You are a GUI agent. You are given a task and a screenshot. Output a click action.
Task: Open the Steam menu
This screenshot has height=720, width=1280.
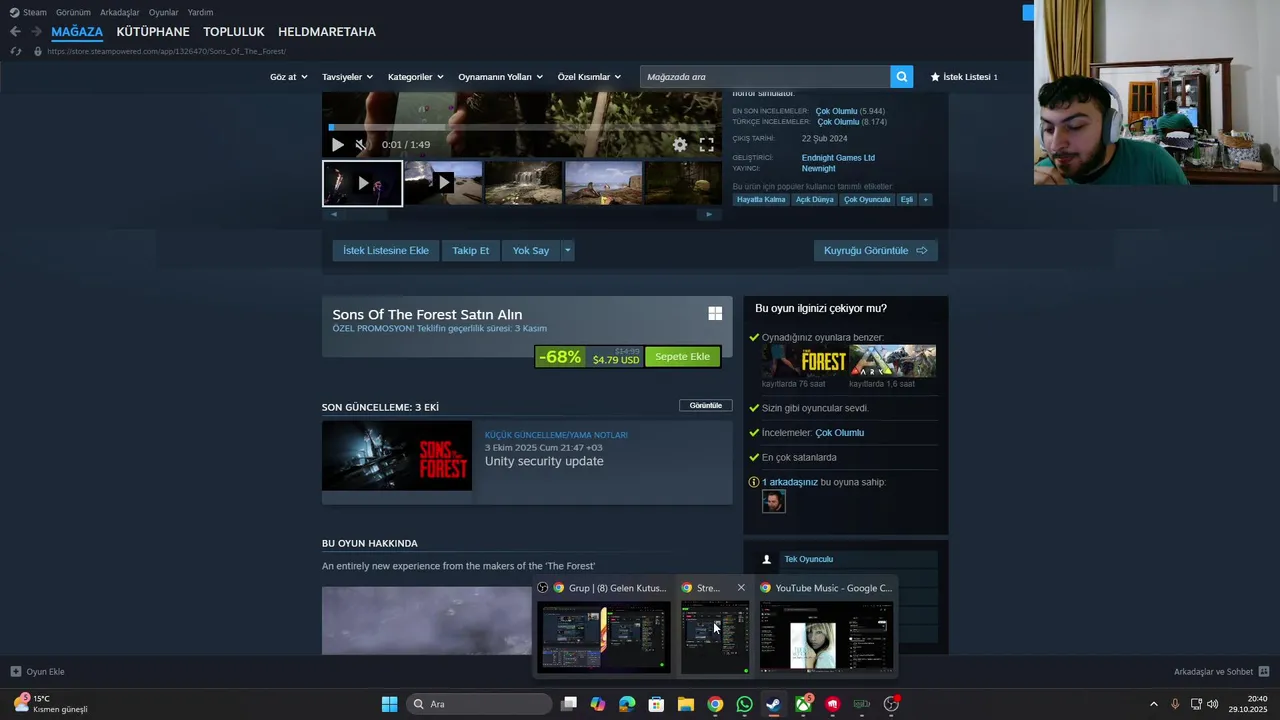pos(28,12)
